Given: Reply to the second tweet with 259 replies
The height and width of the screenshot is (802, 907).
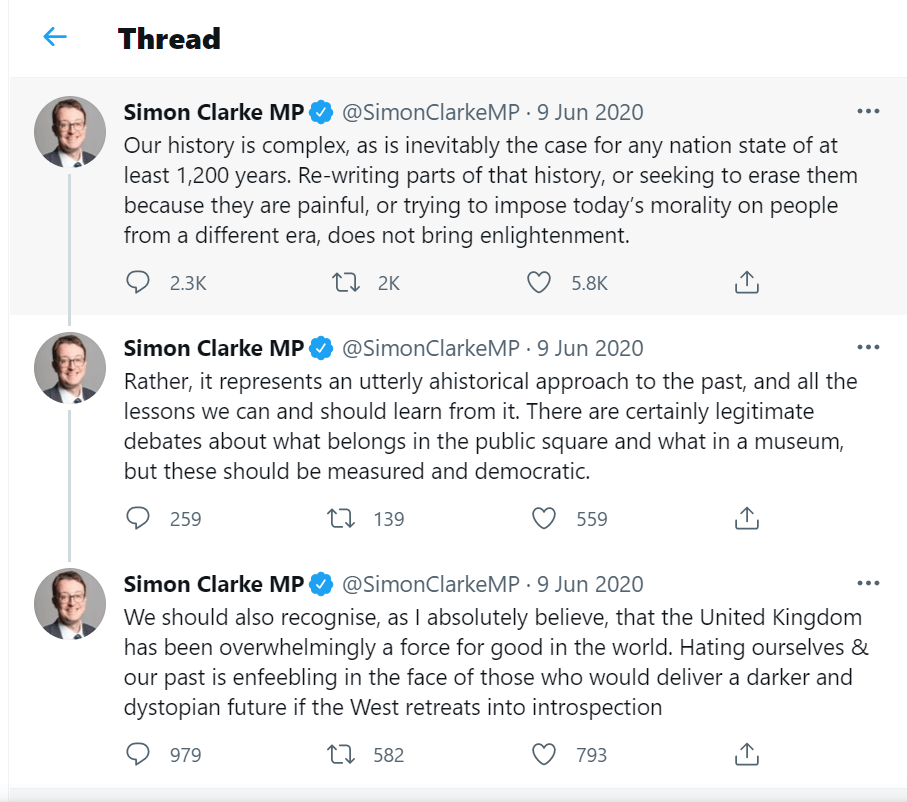Looking at the screenshot, I should coord(138,519).
